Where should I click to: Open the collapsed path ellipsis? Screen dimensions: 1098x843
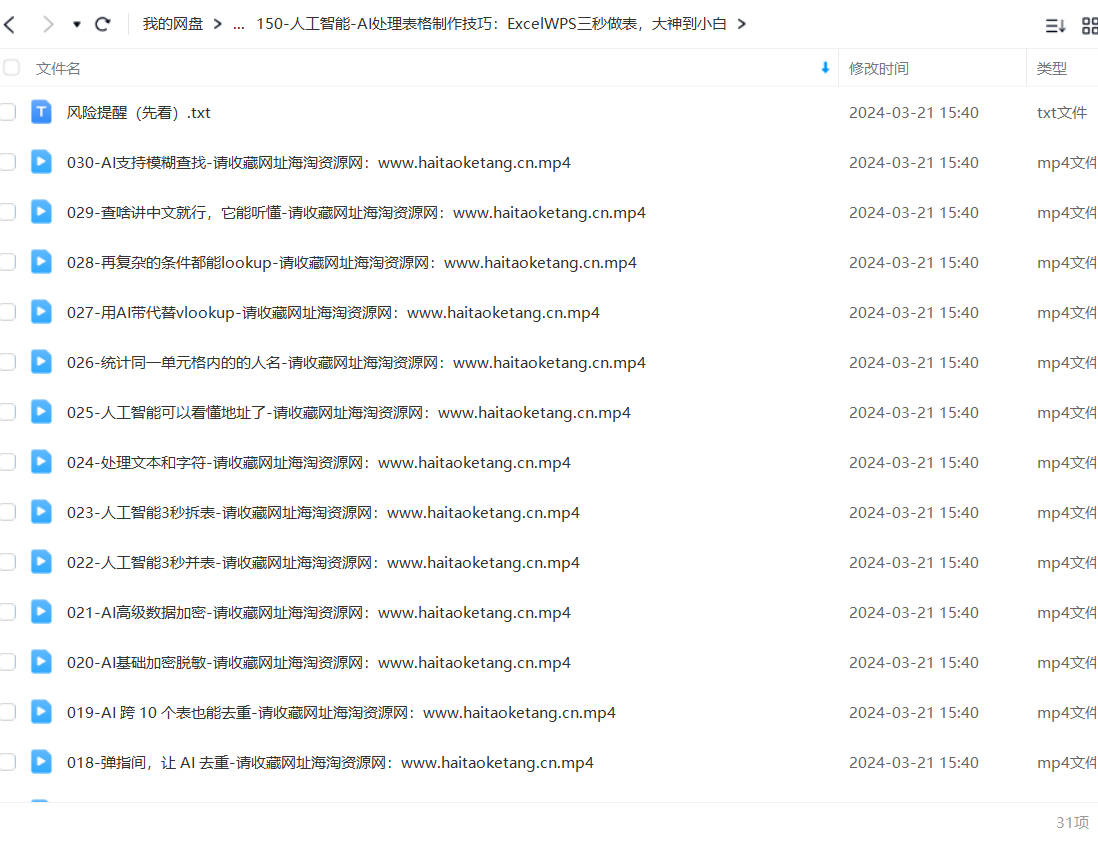tap(239, 25)
